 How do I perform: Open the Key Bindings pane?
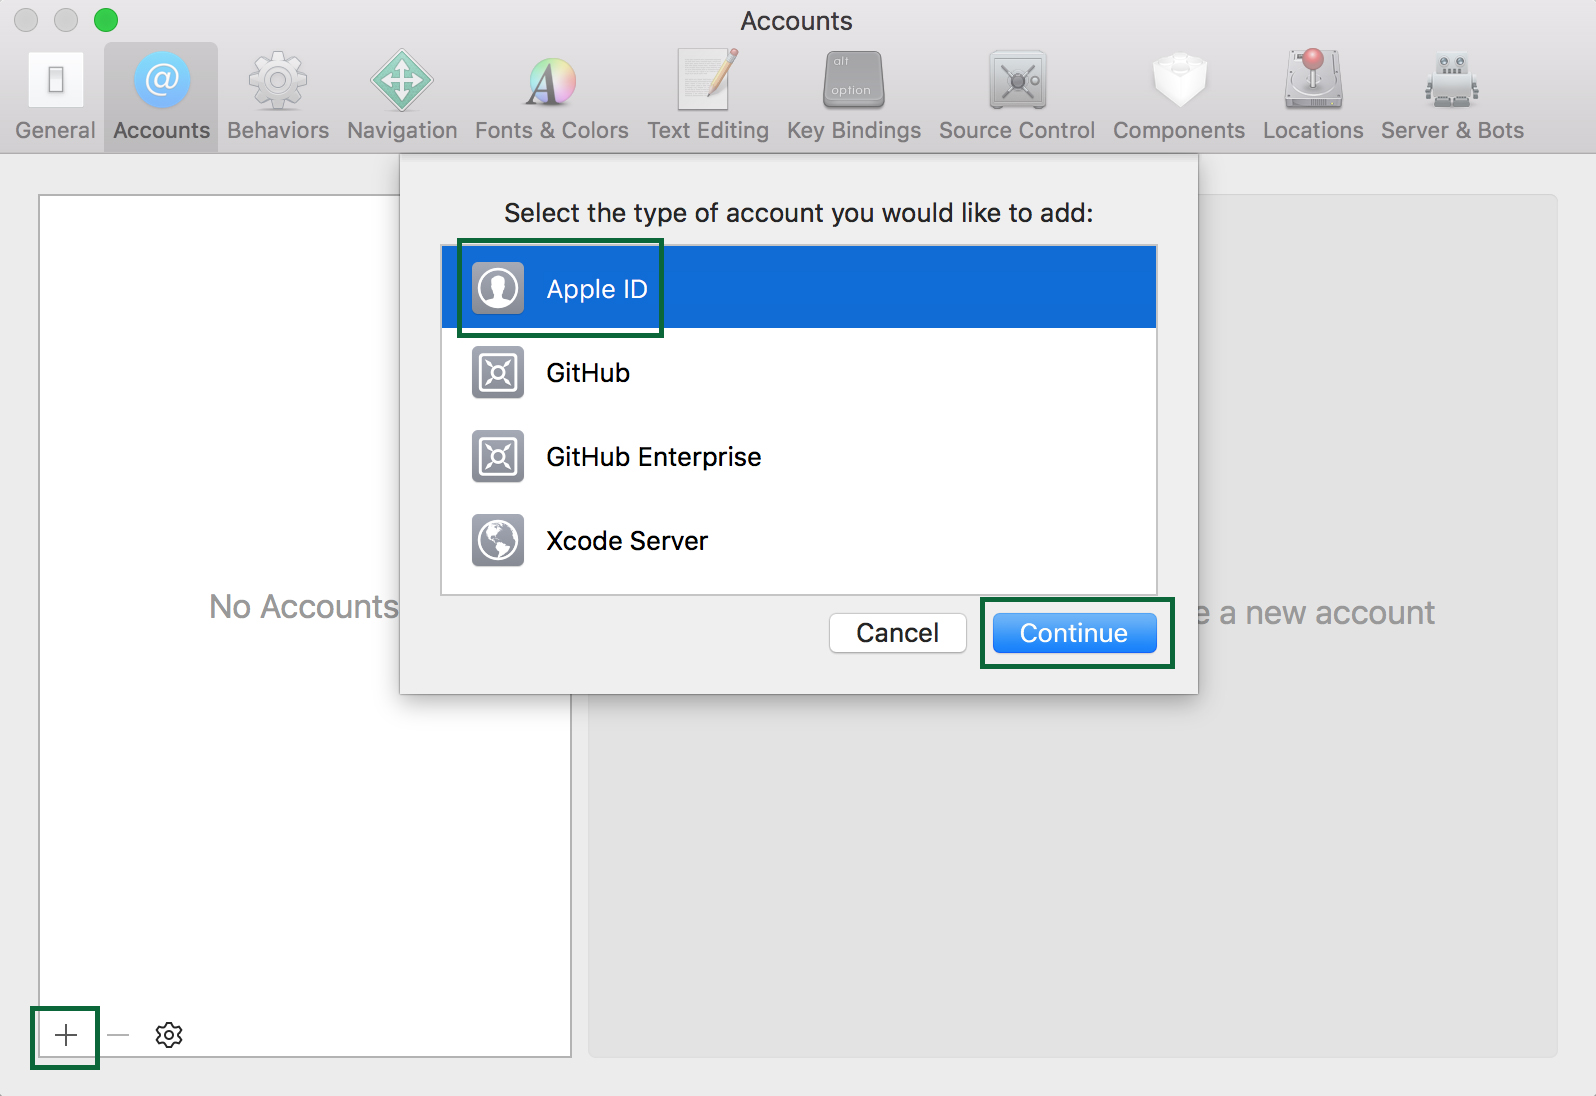click(854, 97)
